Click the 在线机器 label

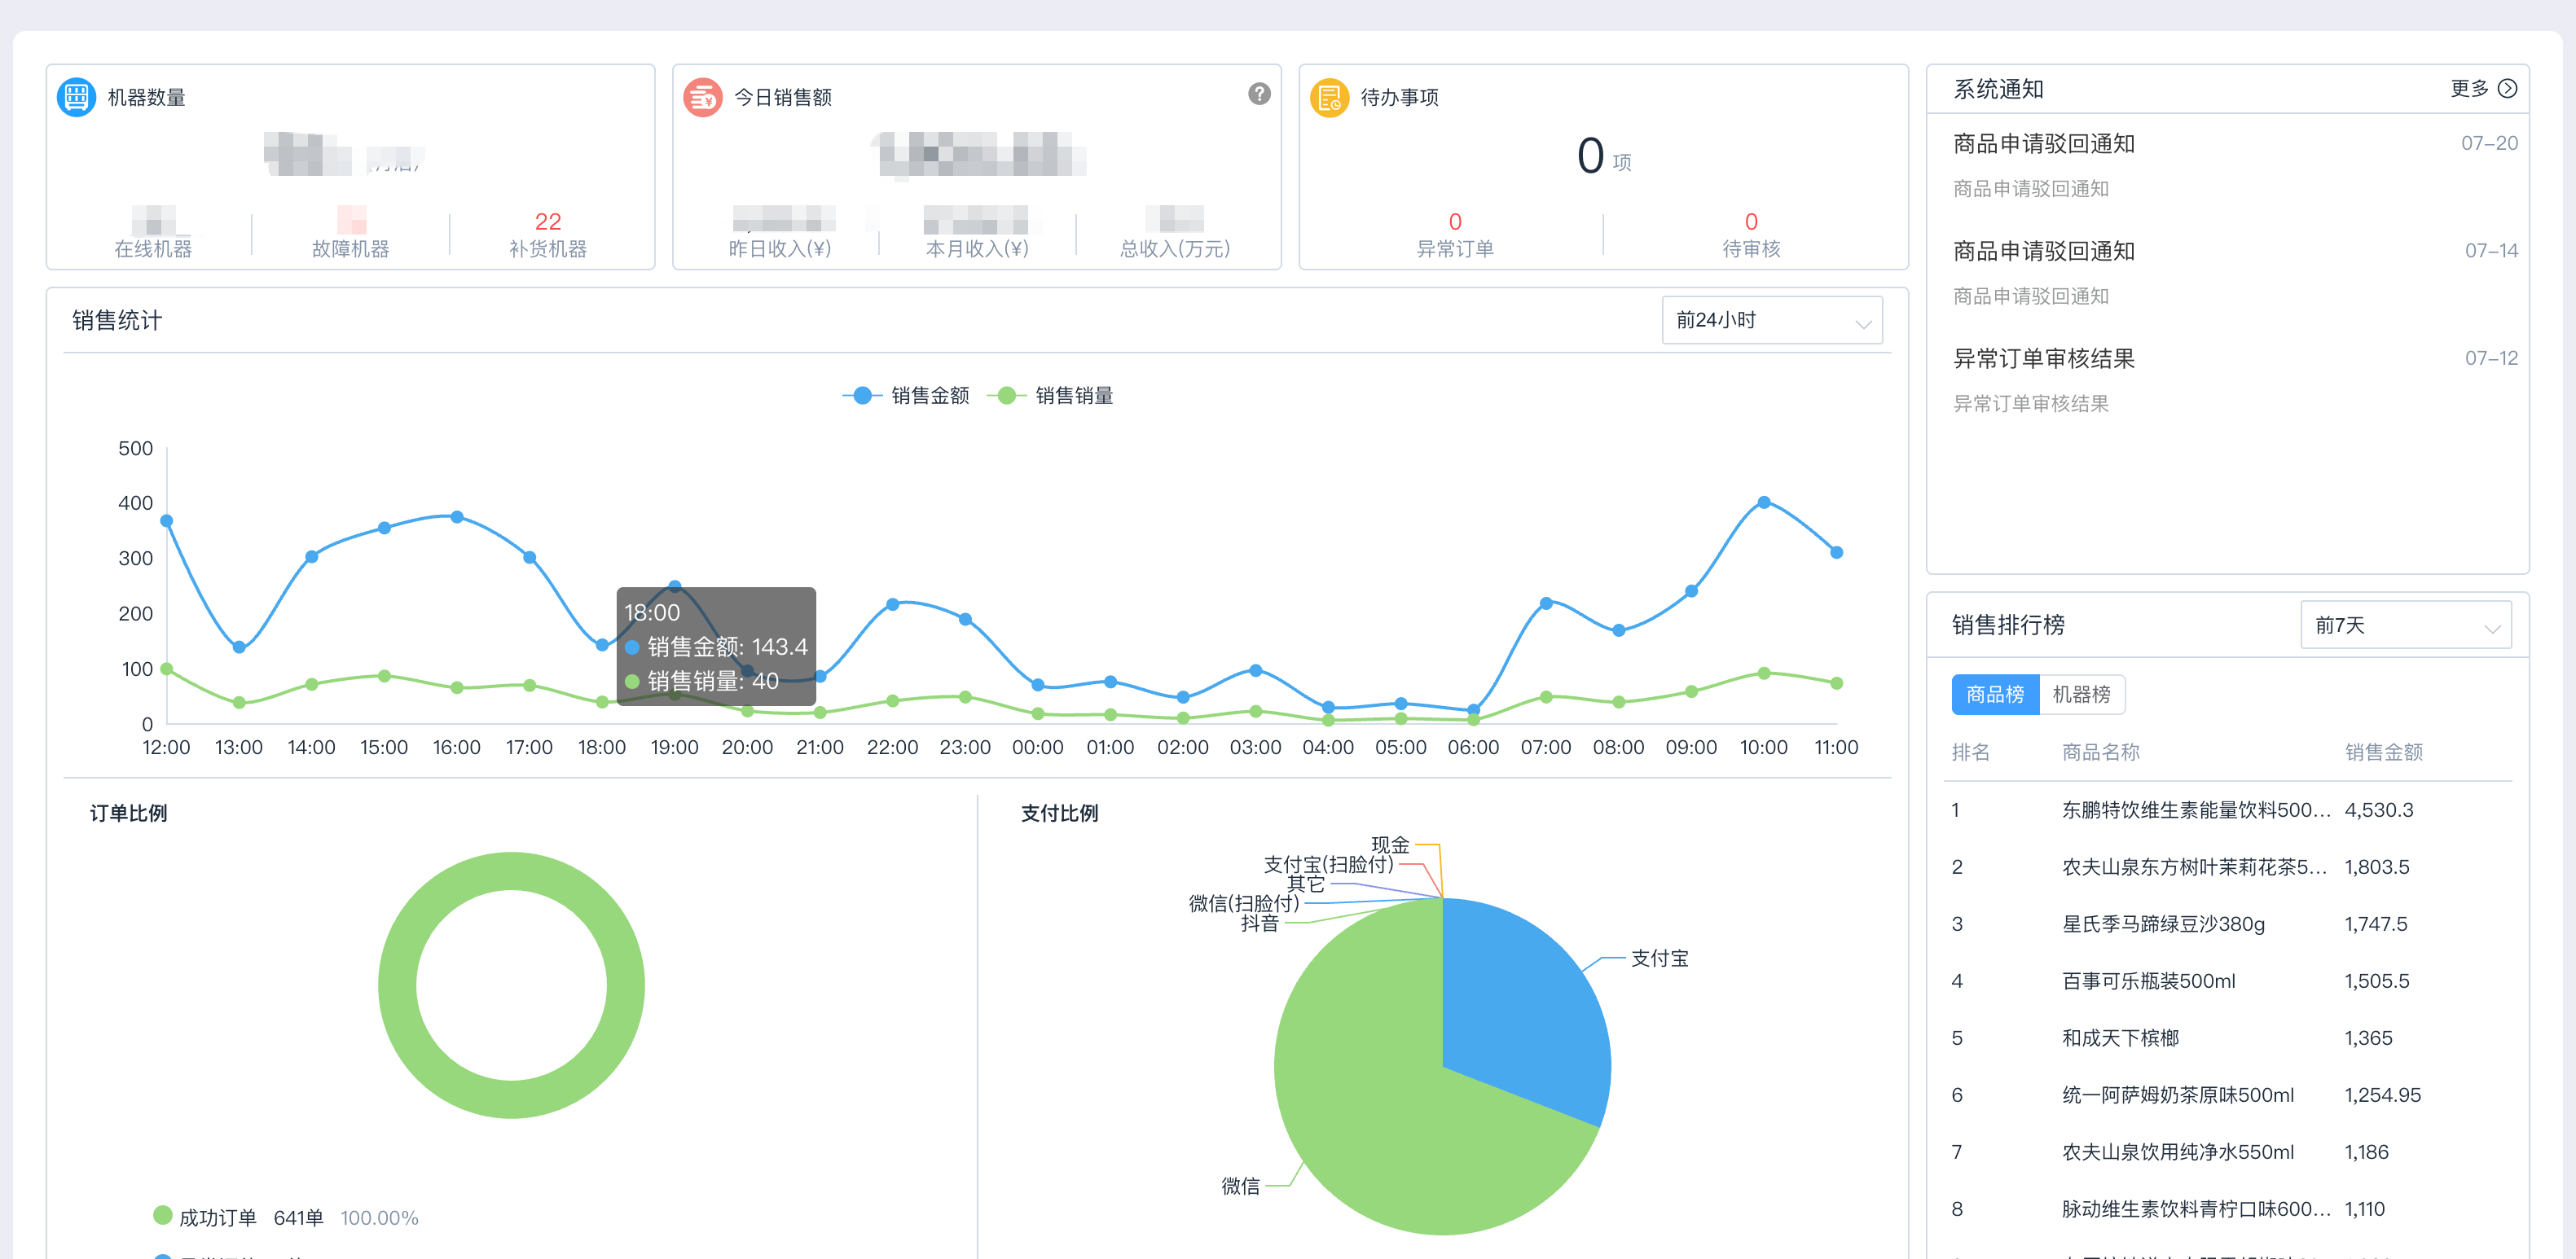click(153, 249)
